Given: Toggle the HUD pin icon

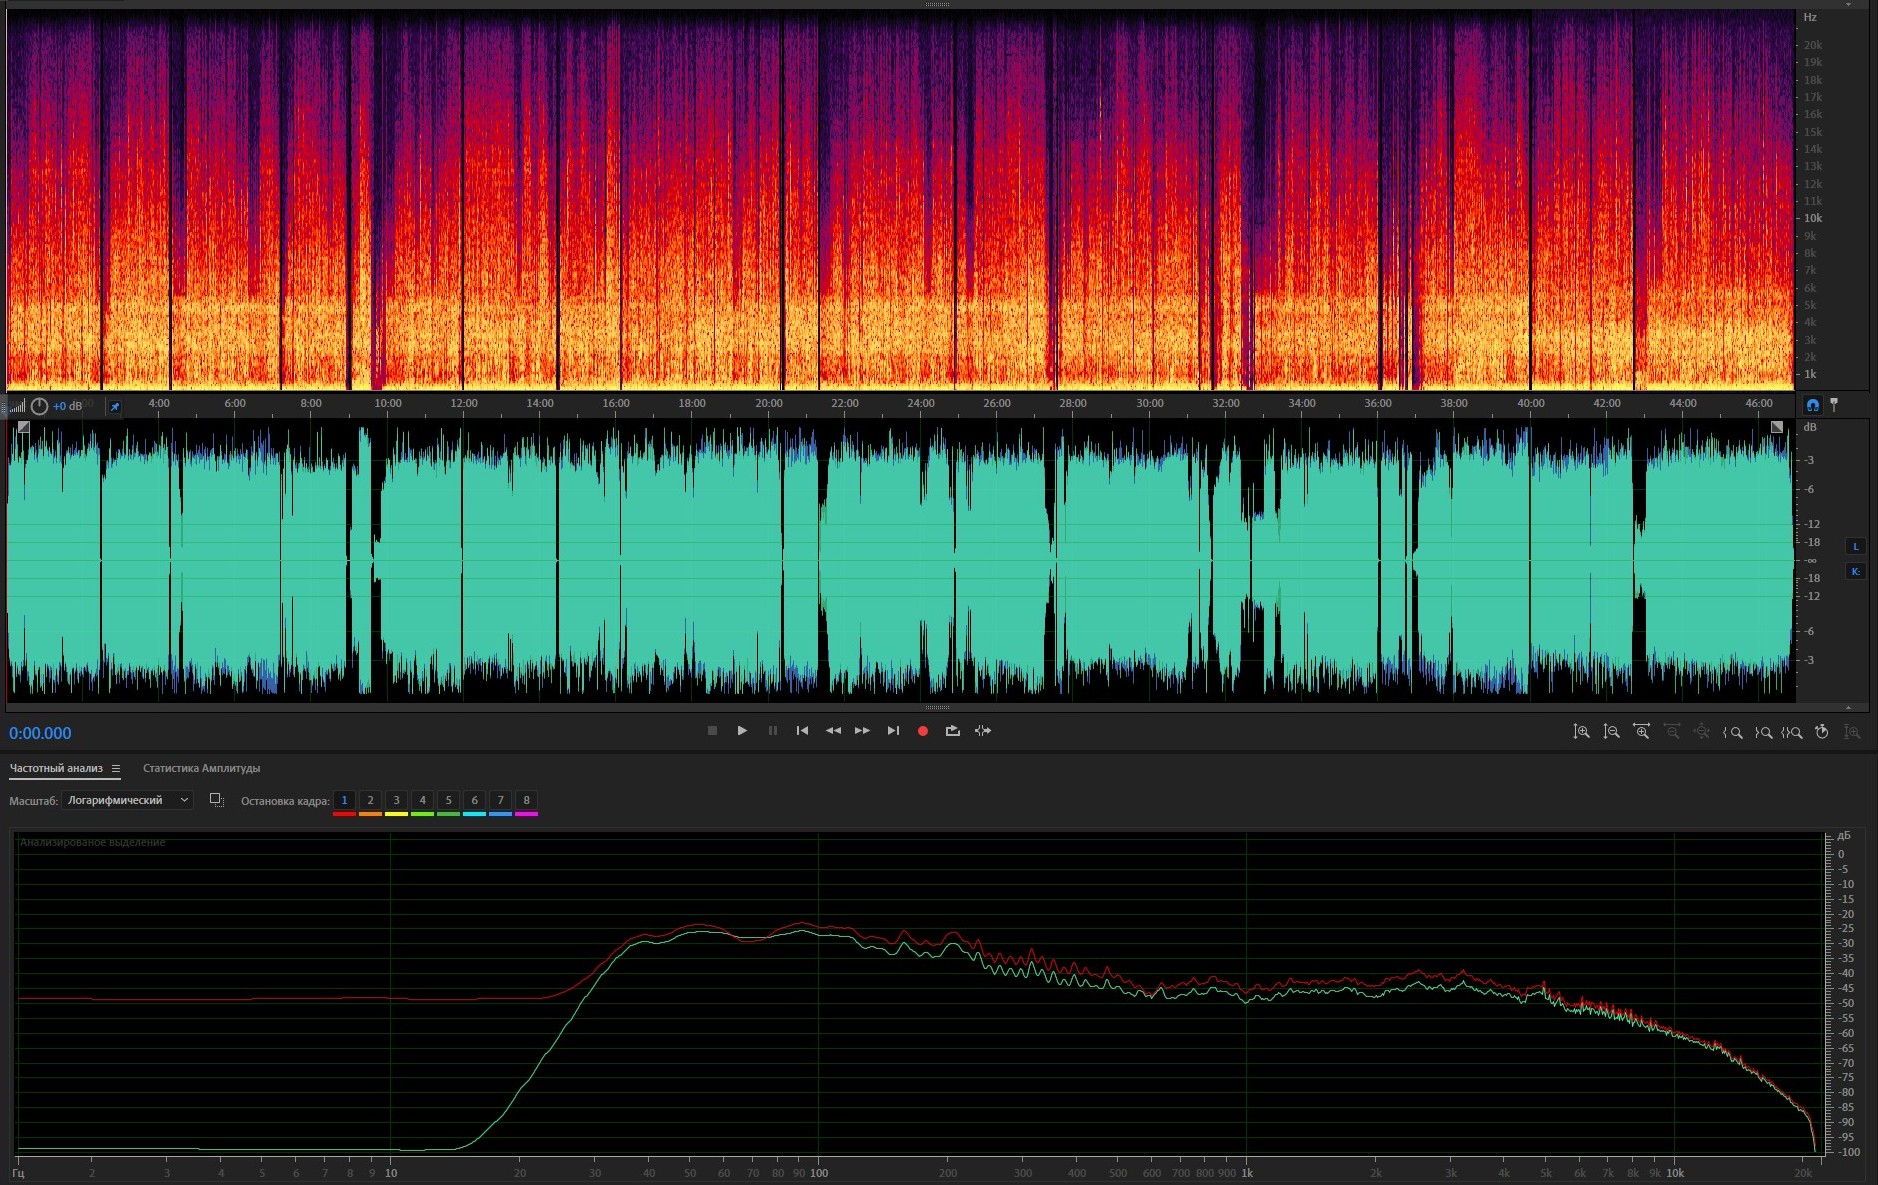Looking at the screenshot, I should (114, 406).
